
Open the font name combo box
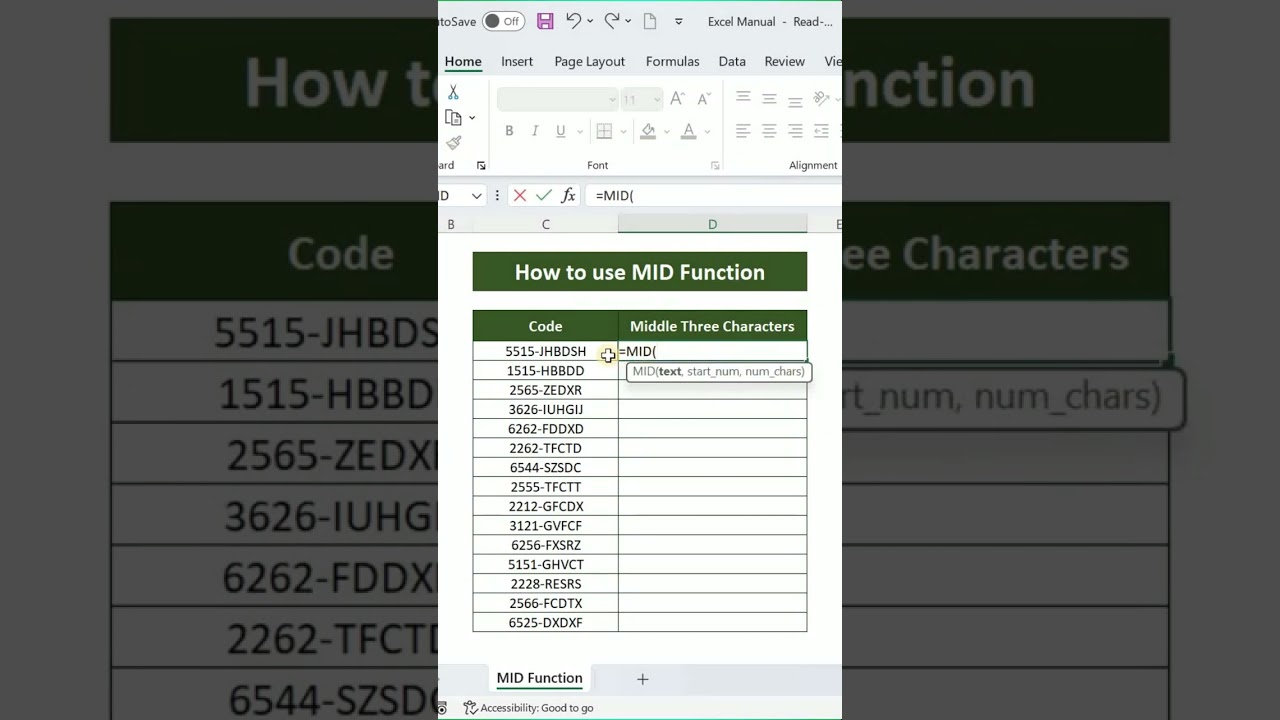(558, 99)
